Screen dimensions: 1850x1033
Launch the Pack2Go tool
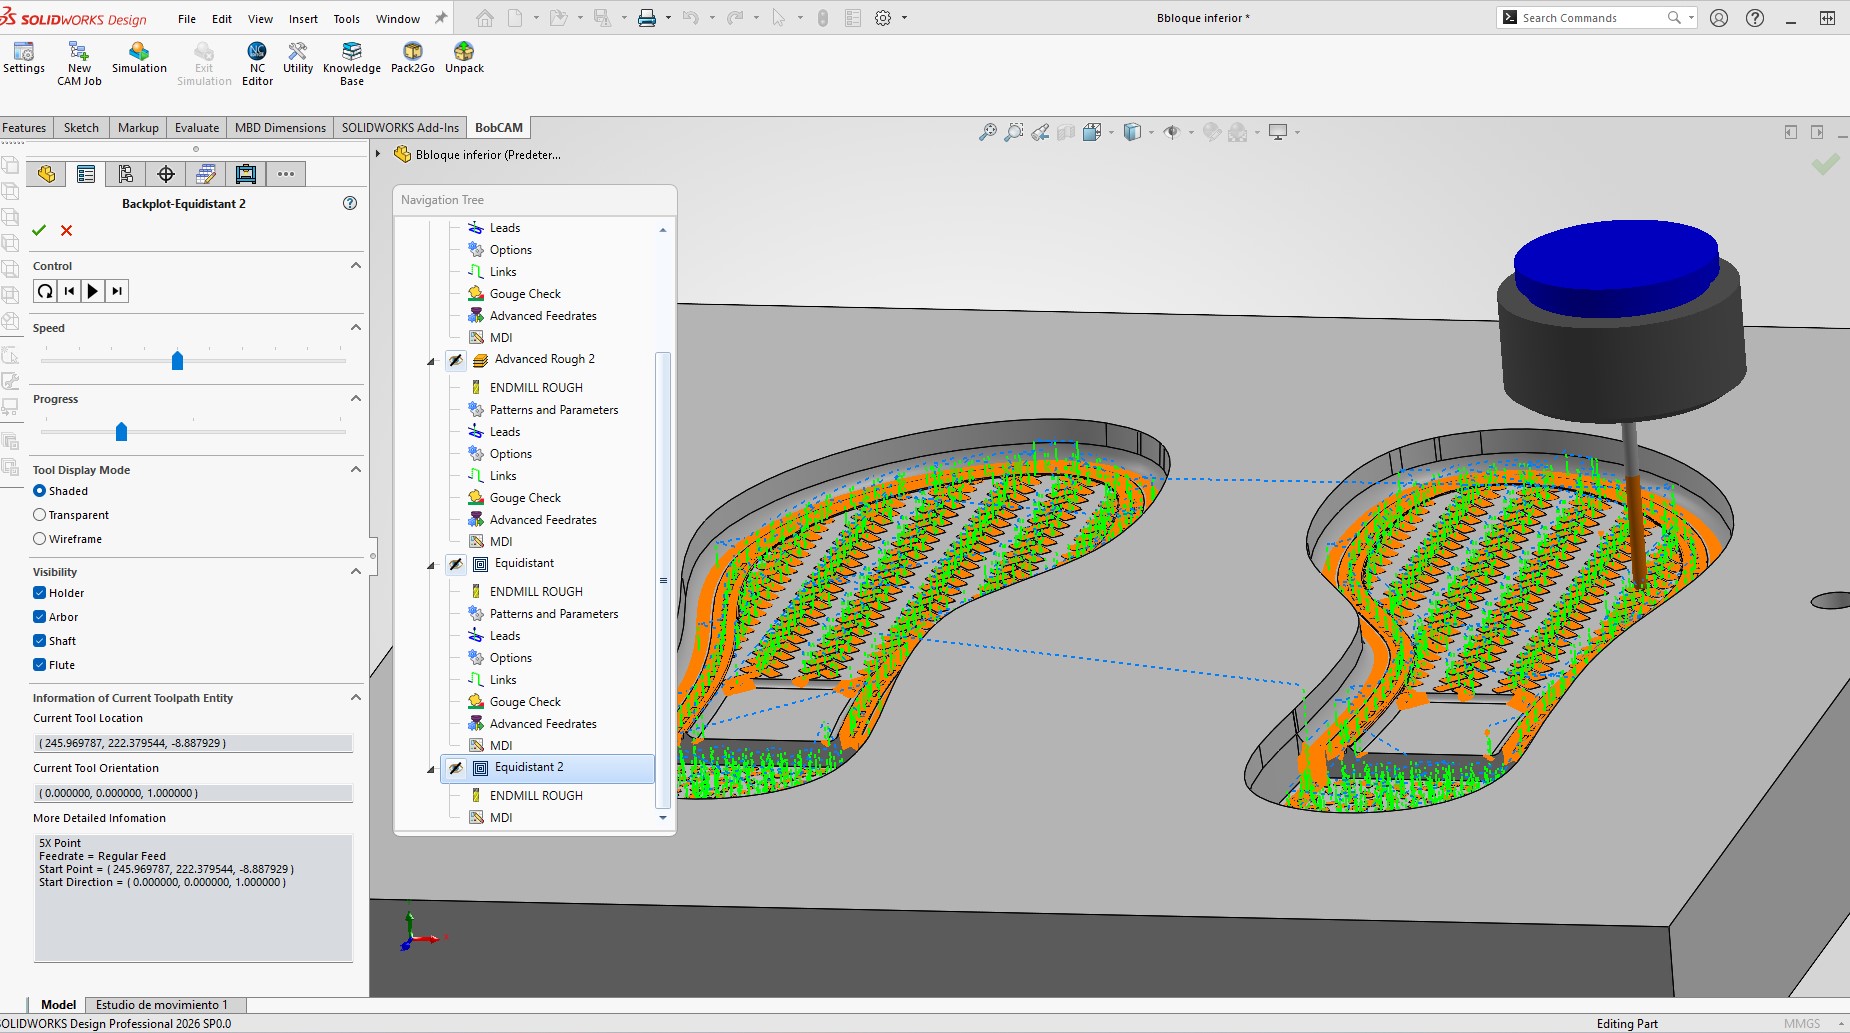pos(412,62)
